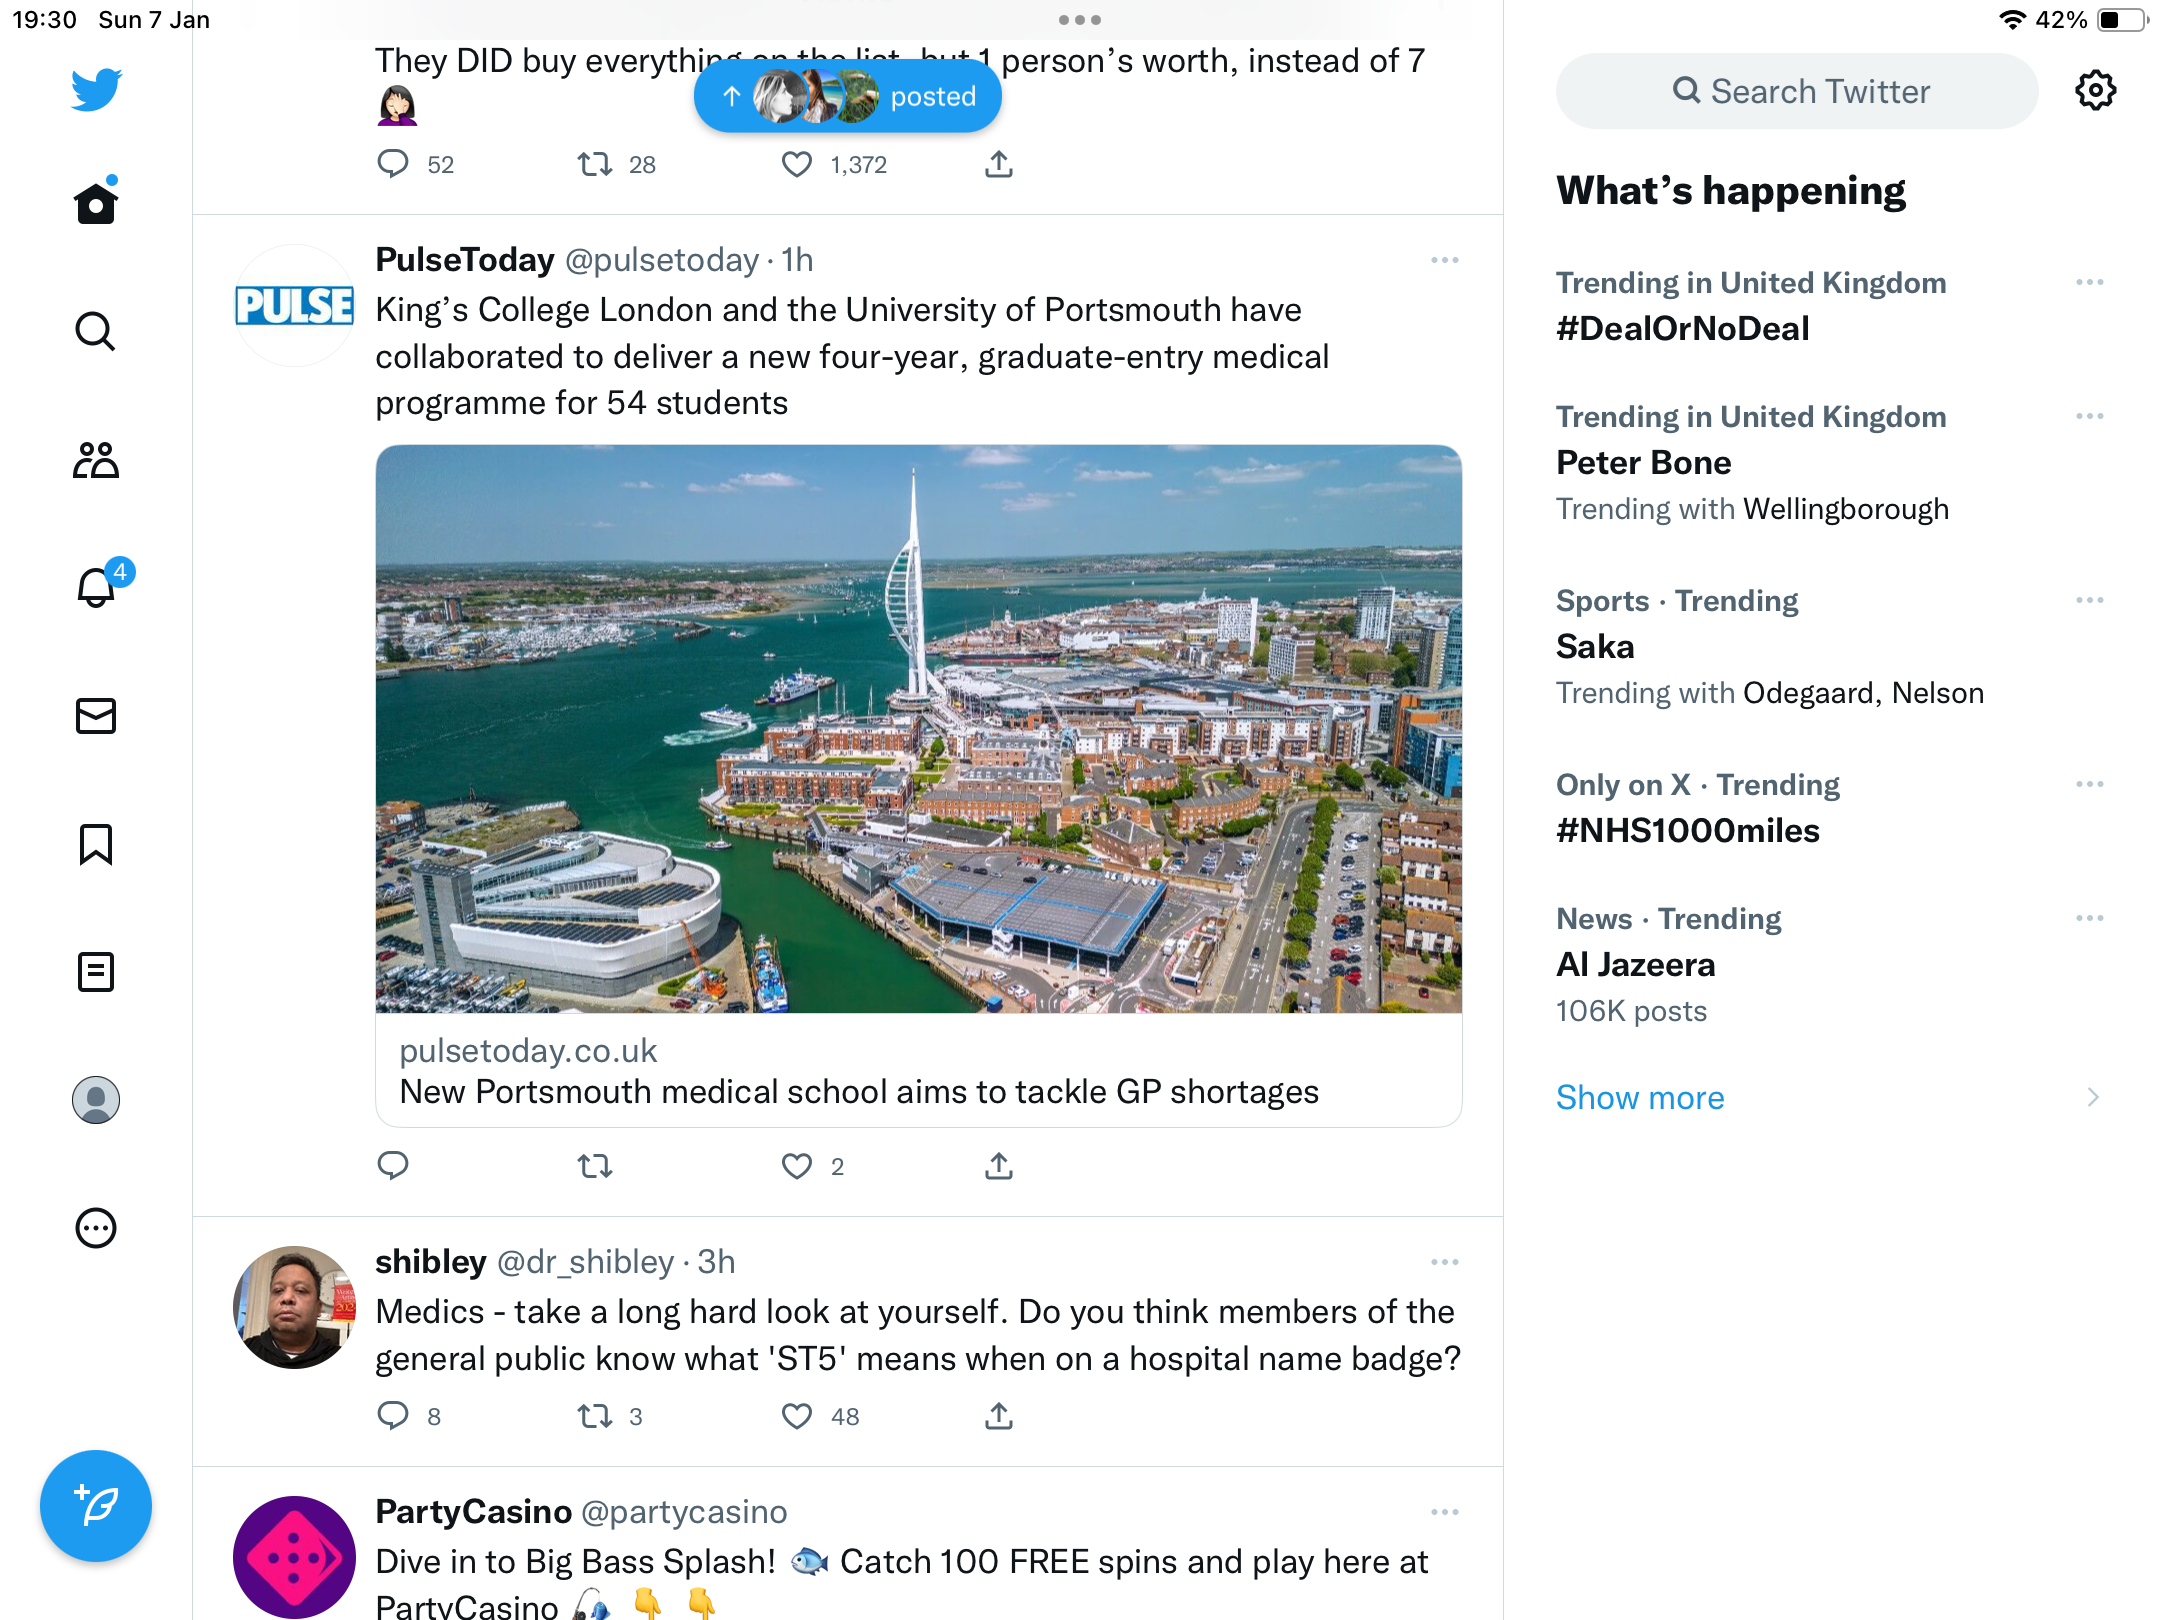Image resolution: width=2160 pixels, height=1620 pixels.
Task: Focus the Search Twitter field
Action: point(1797,91)
